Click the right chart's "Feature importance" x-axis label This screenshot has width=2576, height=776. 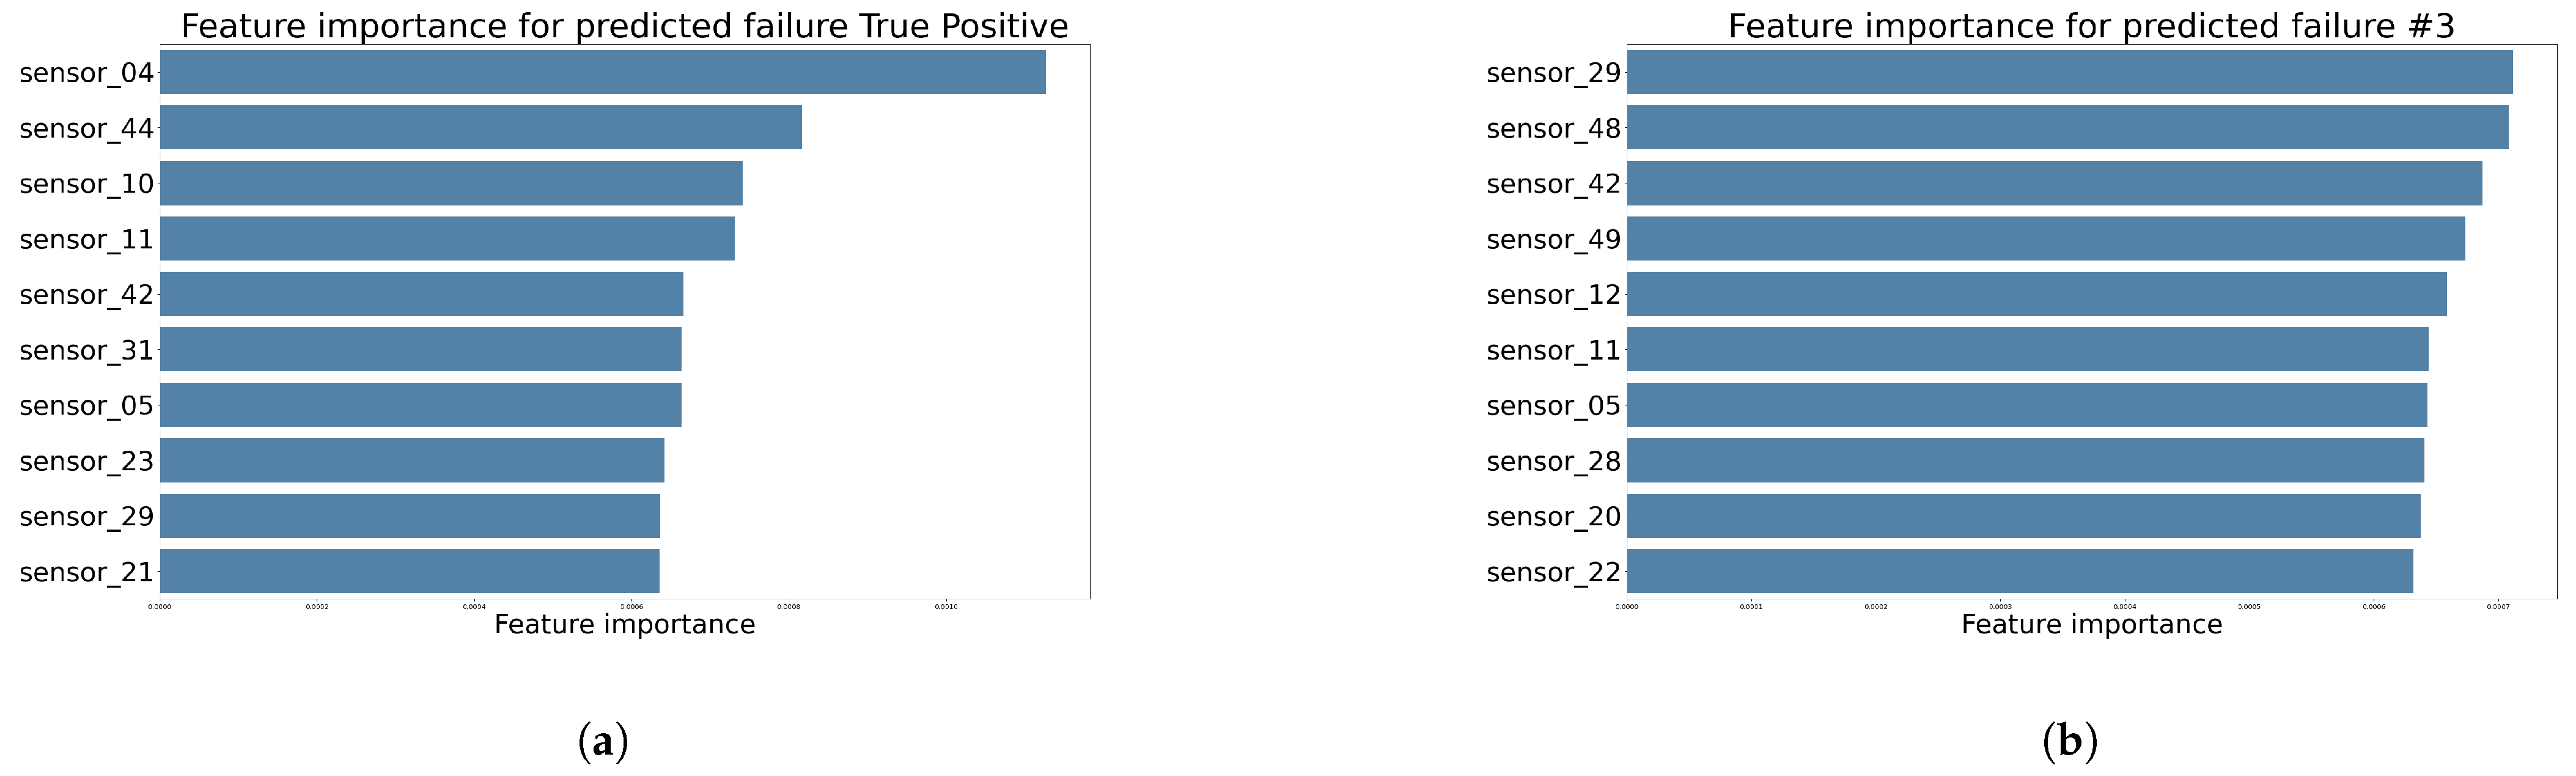pos(2091,624)
